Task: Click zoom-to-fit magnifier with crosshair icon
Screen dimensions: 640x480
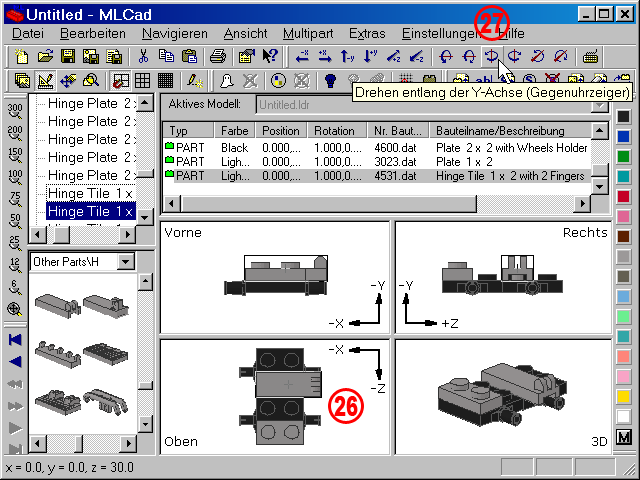Action: pos(15,309)
